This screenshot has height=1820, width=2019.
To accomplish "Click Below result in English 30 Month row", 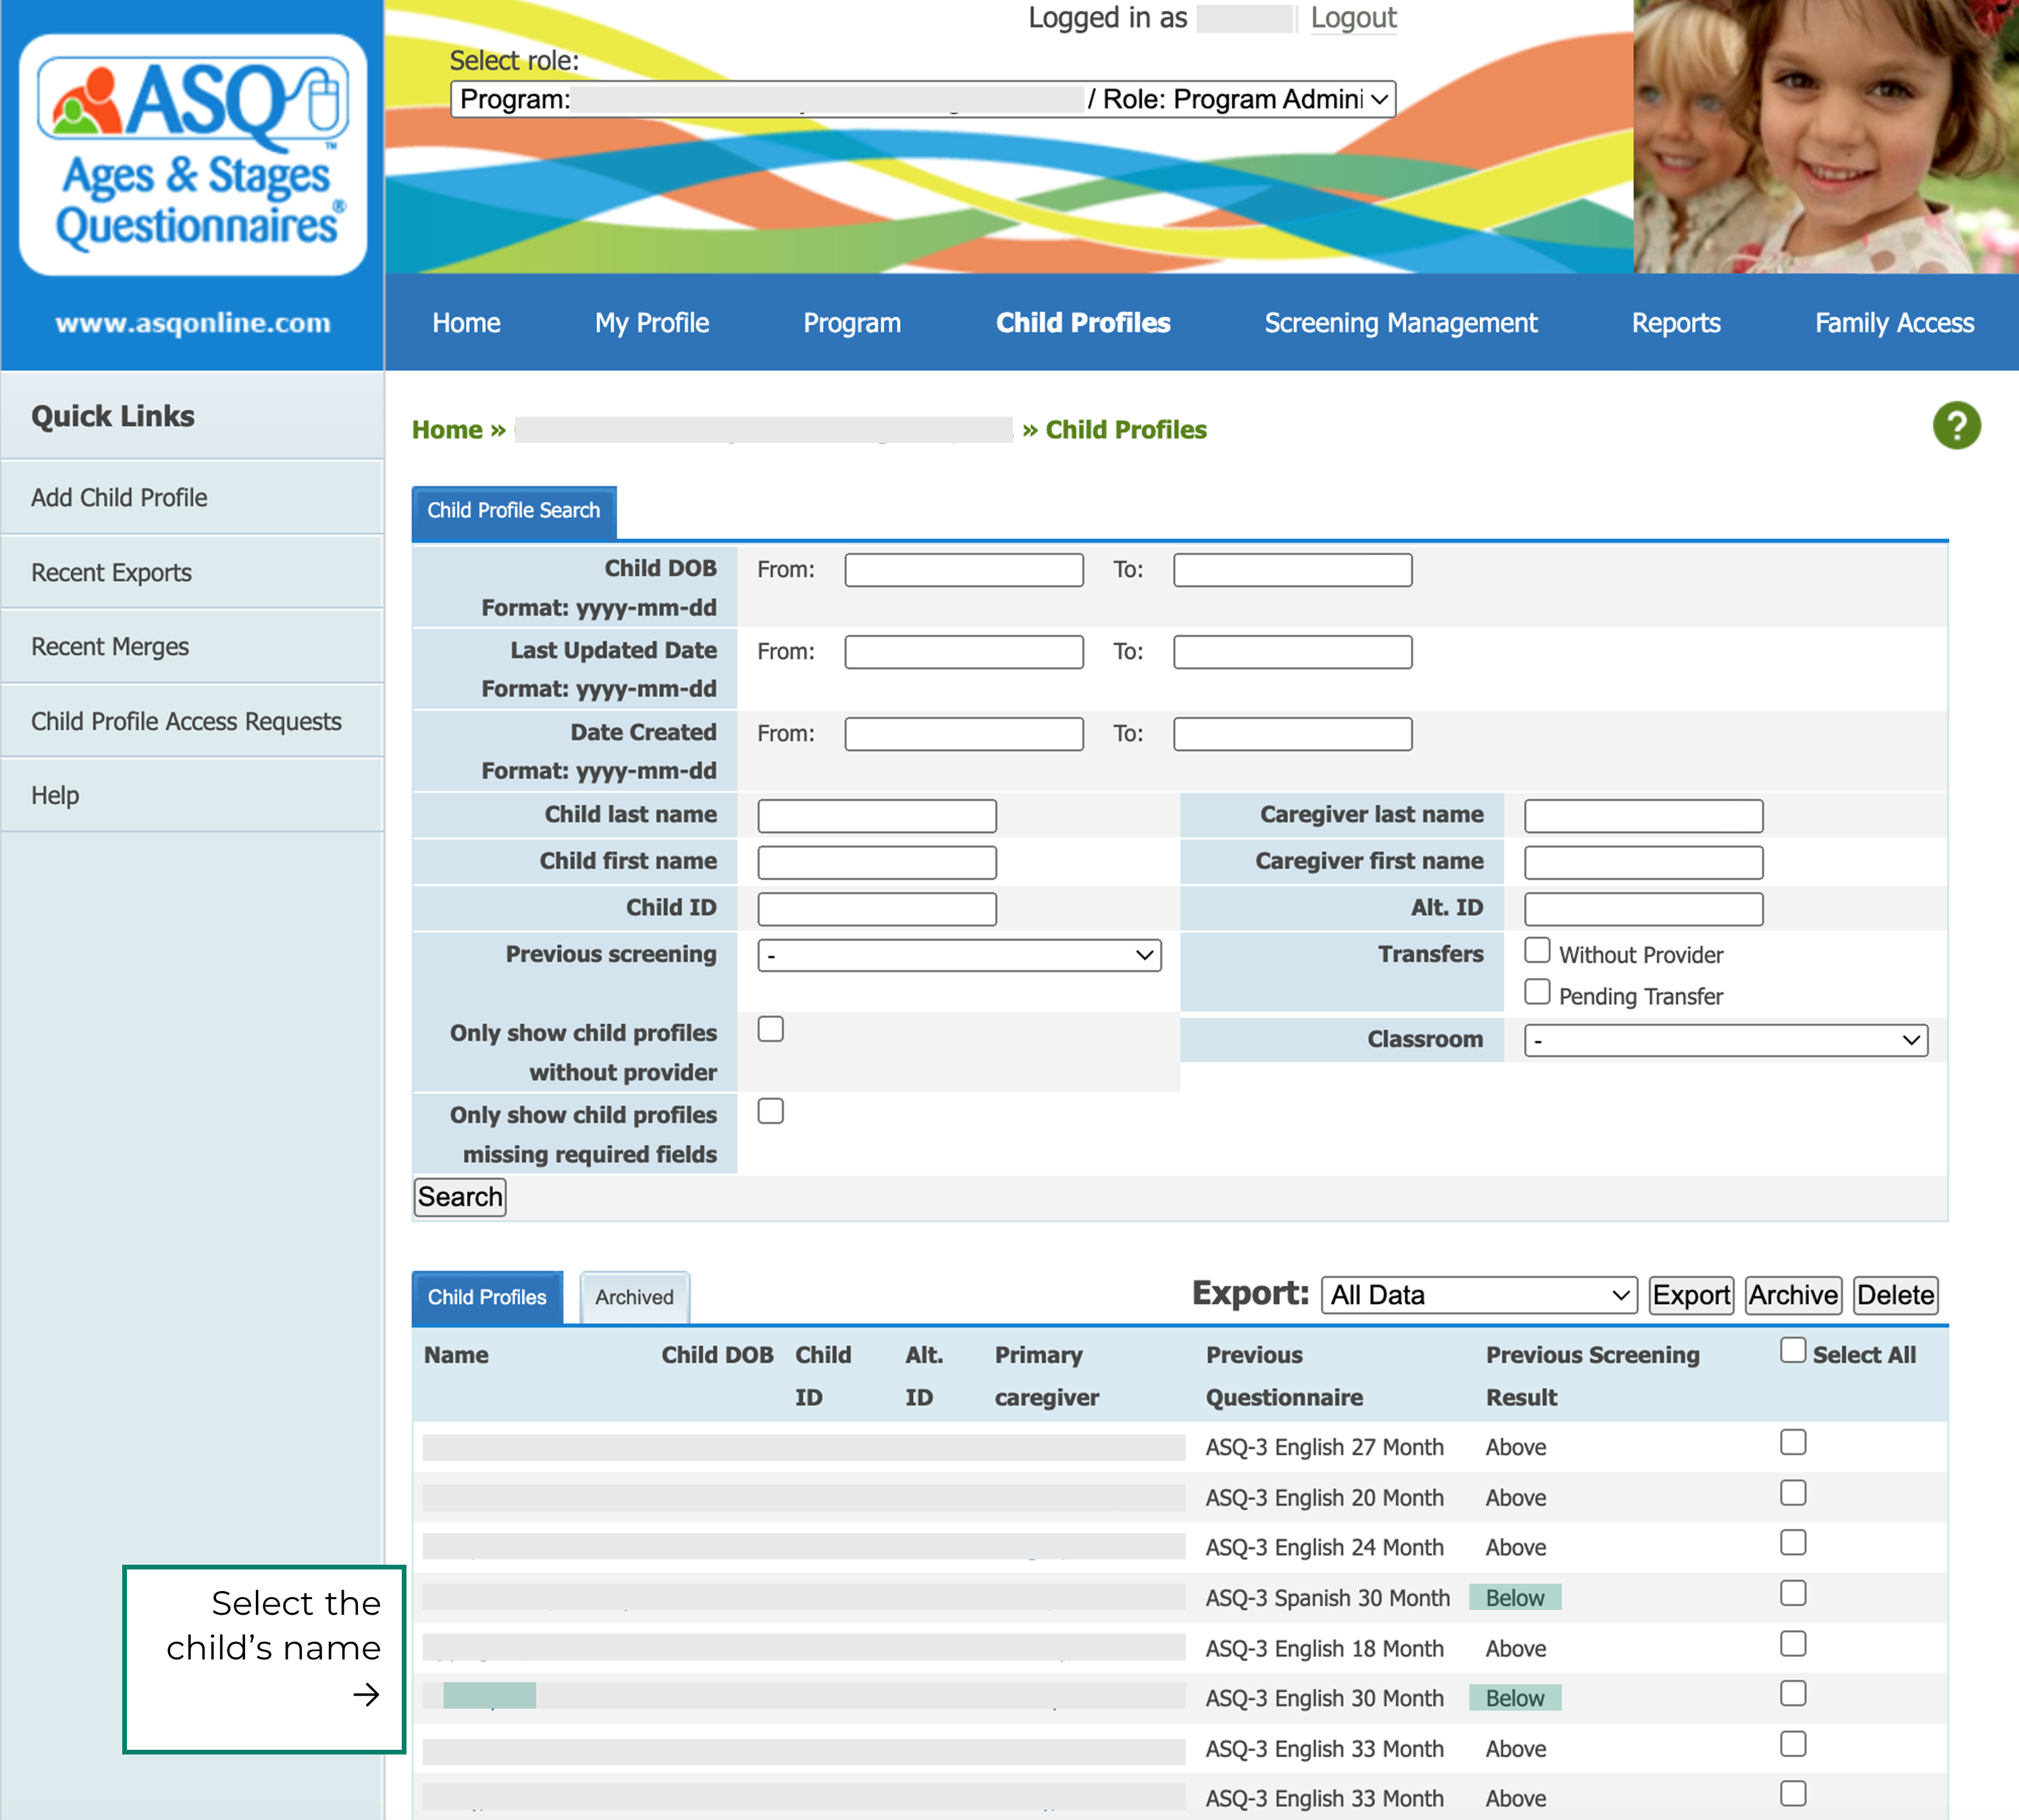I will click(x=1514, y=1698).
